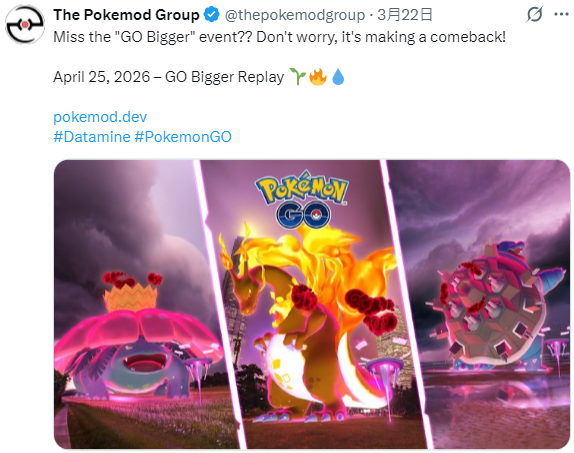Open the Gigantamax Charizard image panel
The height and width of the screenshot is (453, 574).
(x=313, y=304)
